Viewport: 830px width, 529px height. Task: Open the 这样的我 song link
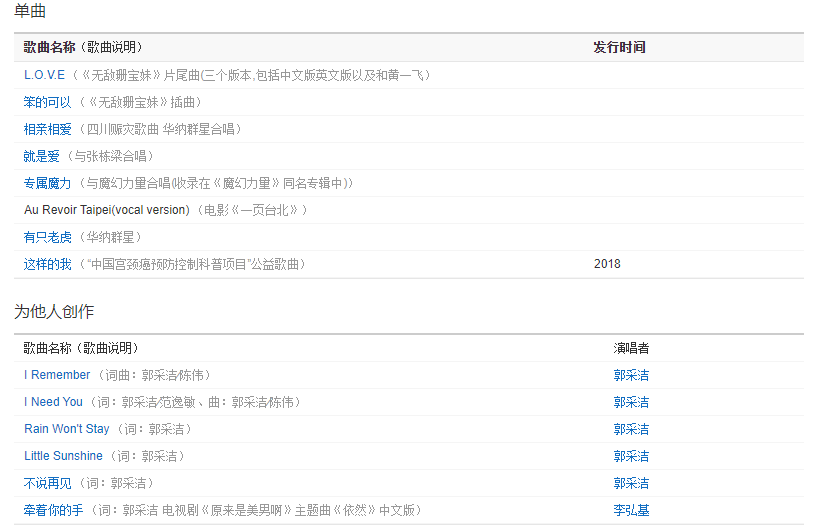point(47,264)
